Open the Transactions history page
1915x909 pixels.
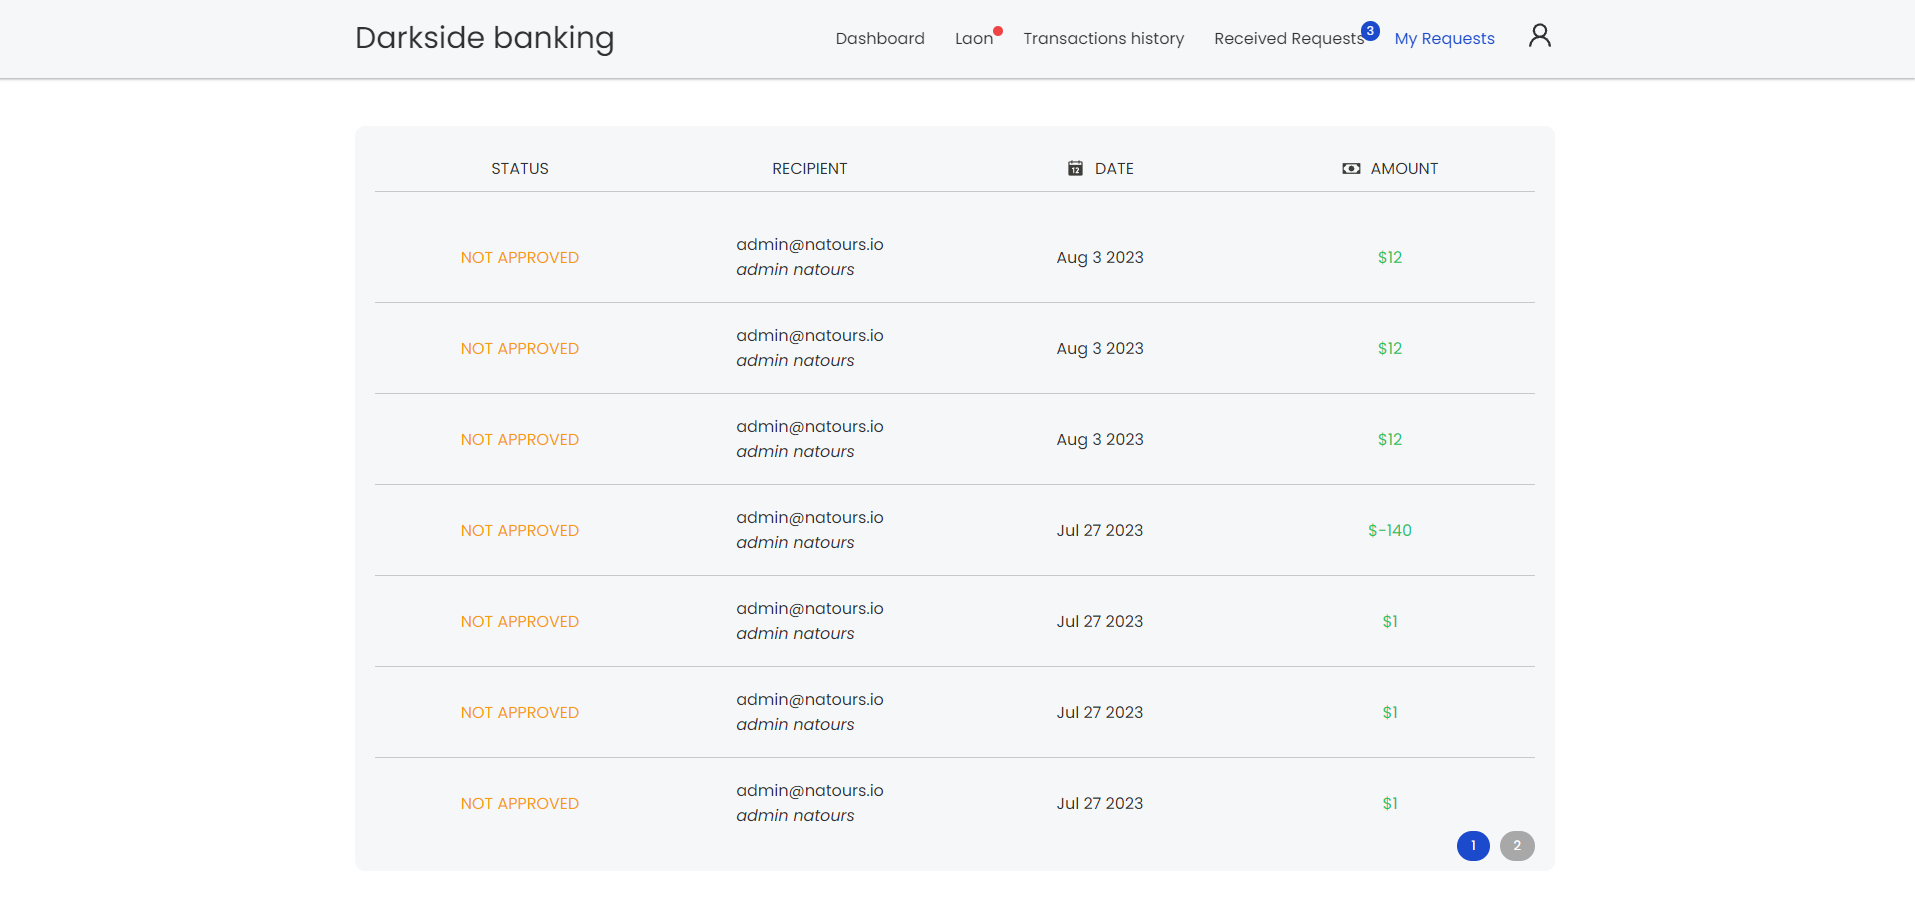pos(1103,38)
